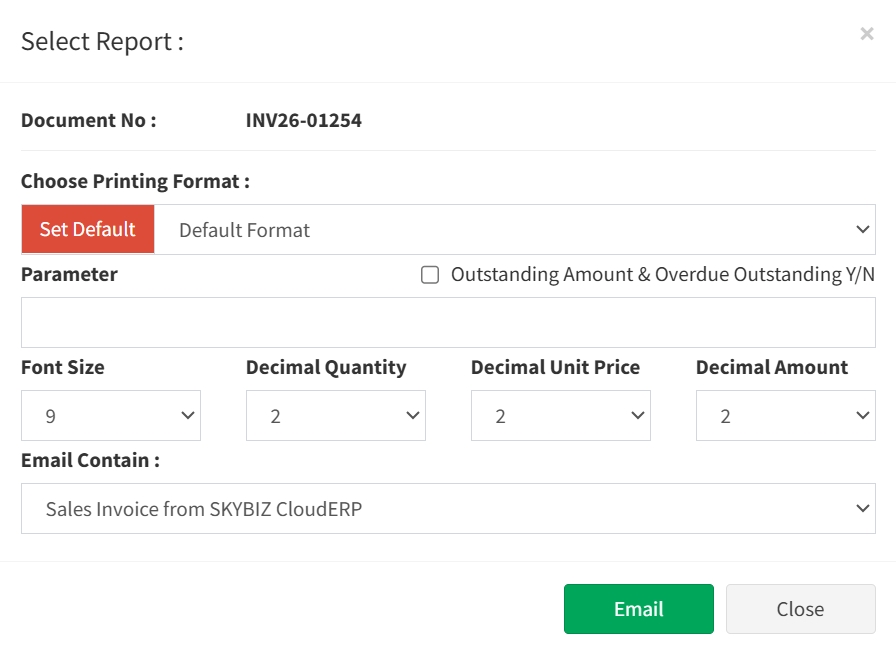Click the grey Close button
This screenshot has height=655, width=896.
(x=800, y=609)
